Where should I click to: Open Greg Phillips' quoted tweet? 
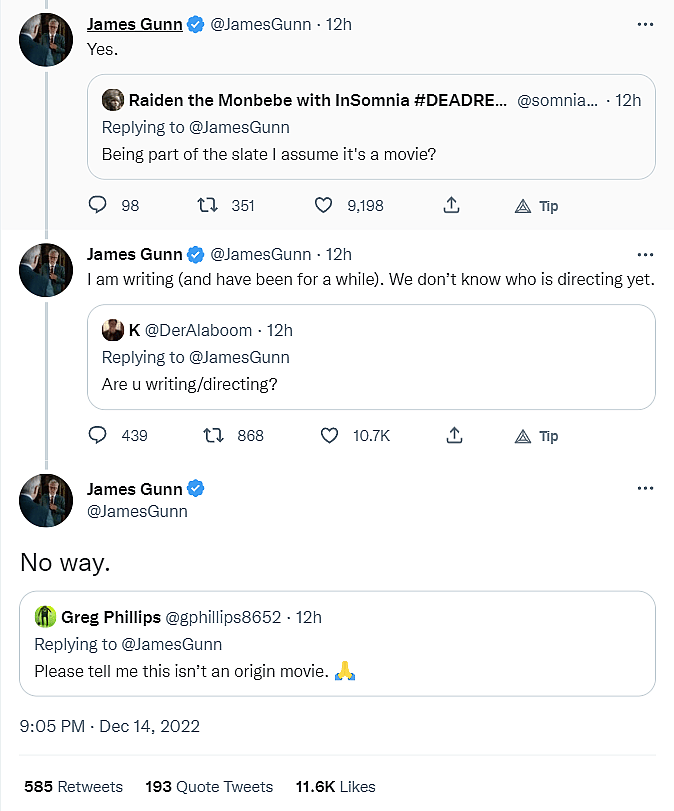click(337, 644)
